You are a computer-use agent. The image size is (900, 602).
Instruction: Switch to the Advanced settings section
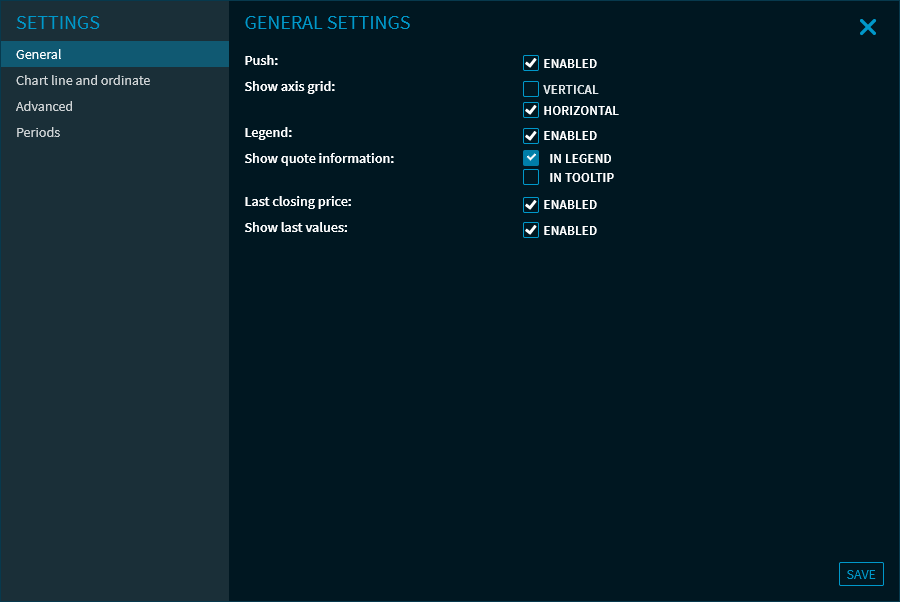44,107
